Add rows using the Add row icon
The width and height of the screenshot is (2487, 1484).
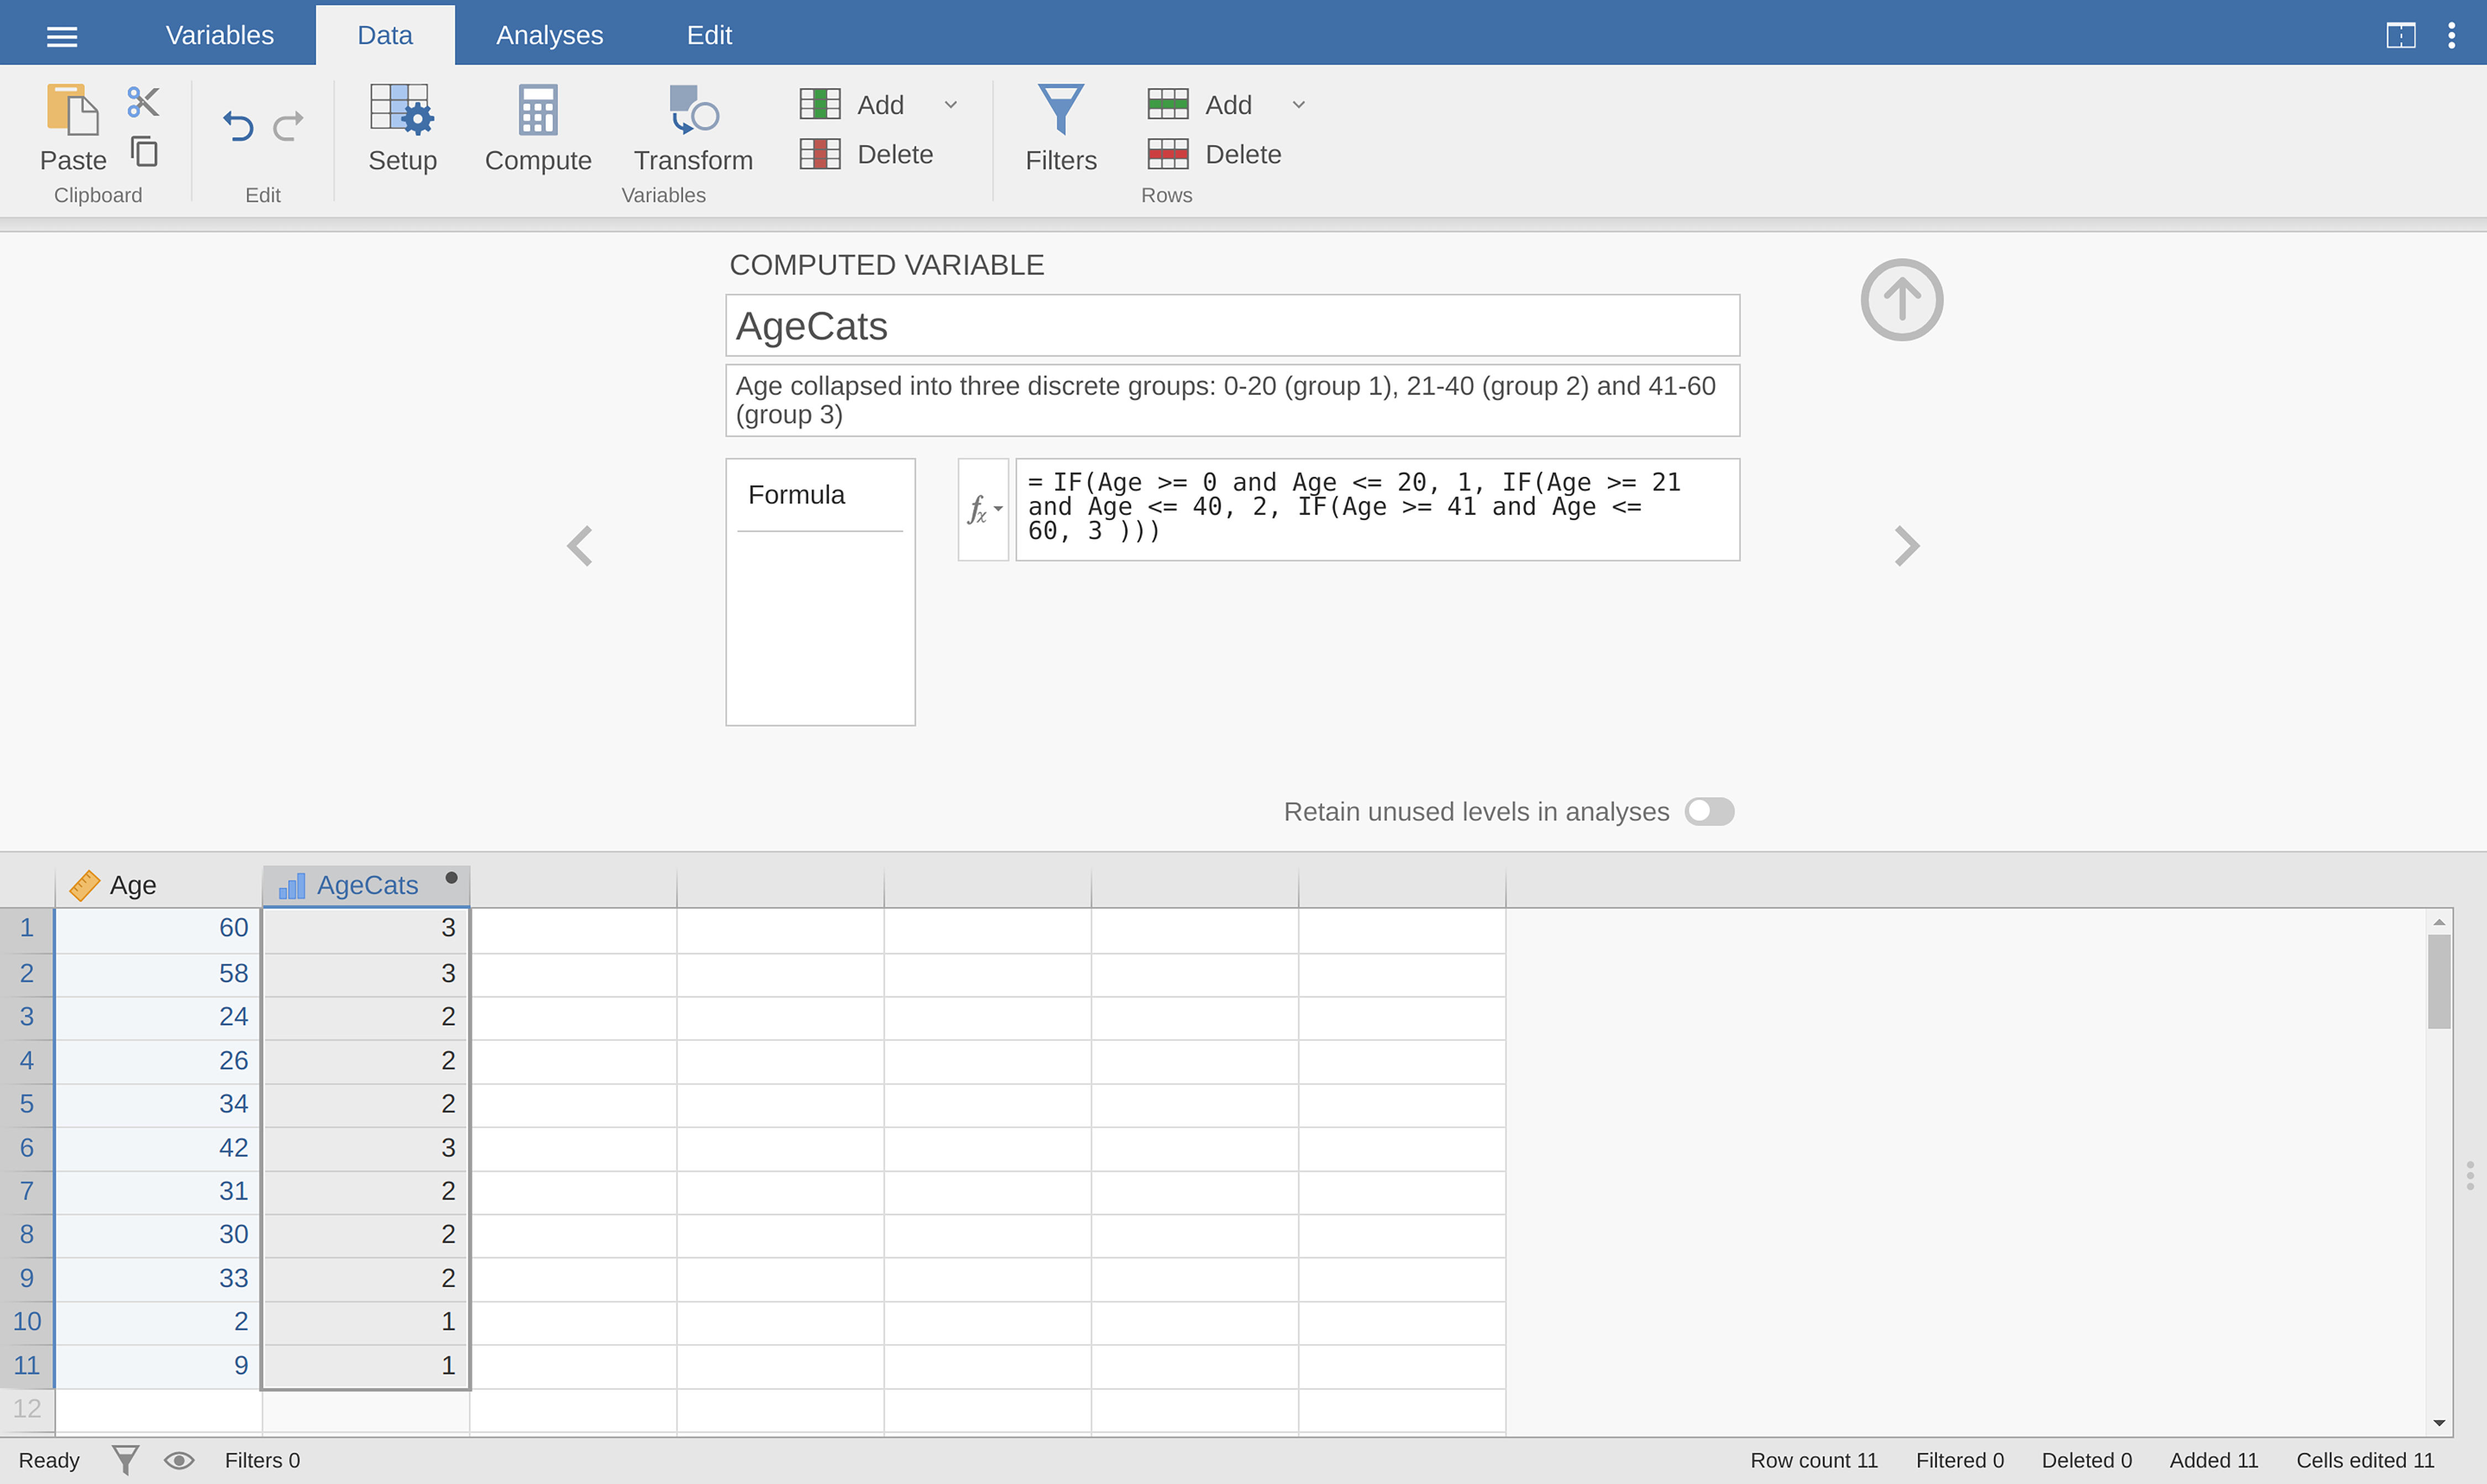pyautogui.click(x=1168, y=104)
